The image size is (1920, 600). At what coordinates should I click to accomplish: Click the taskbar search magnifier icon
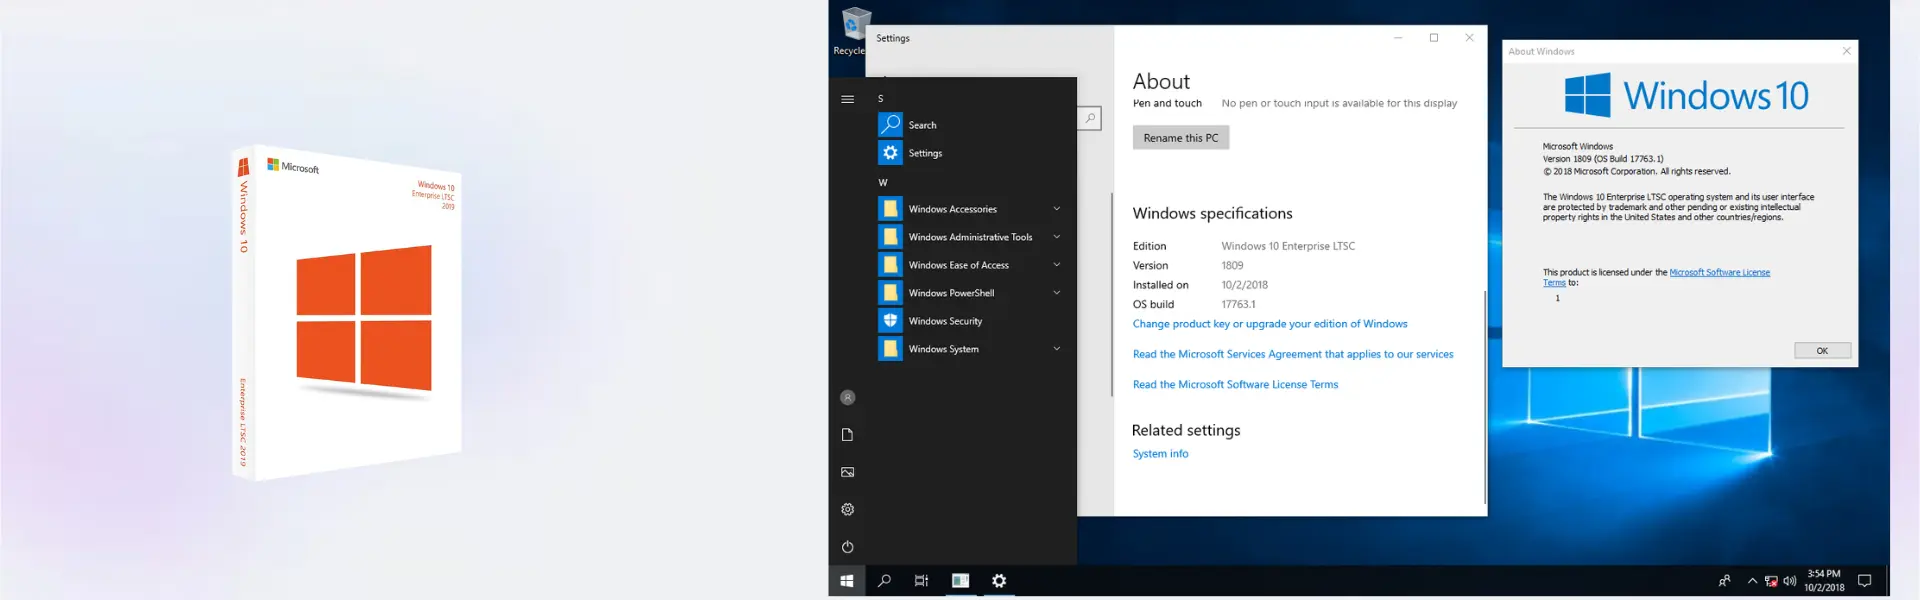[884, 581]
